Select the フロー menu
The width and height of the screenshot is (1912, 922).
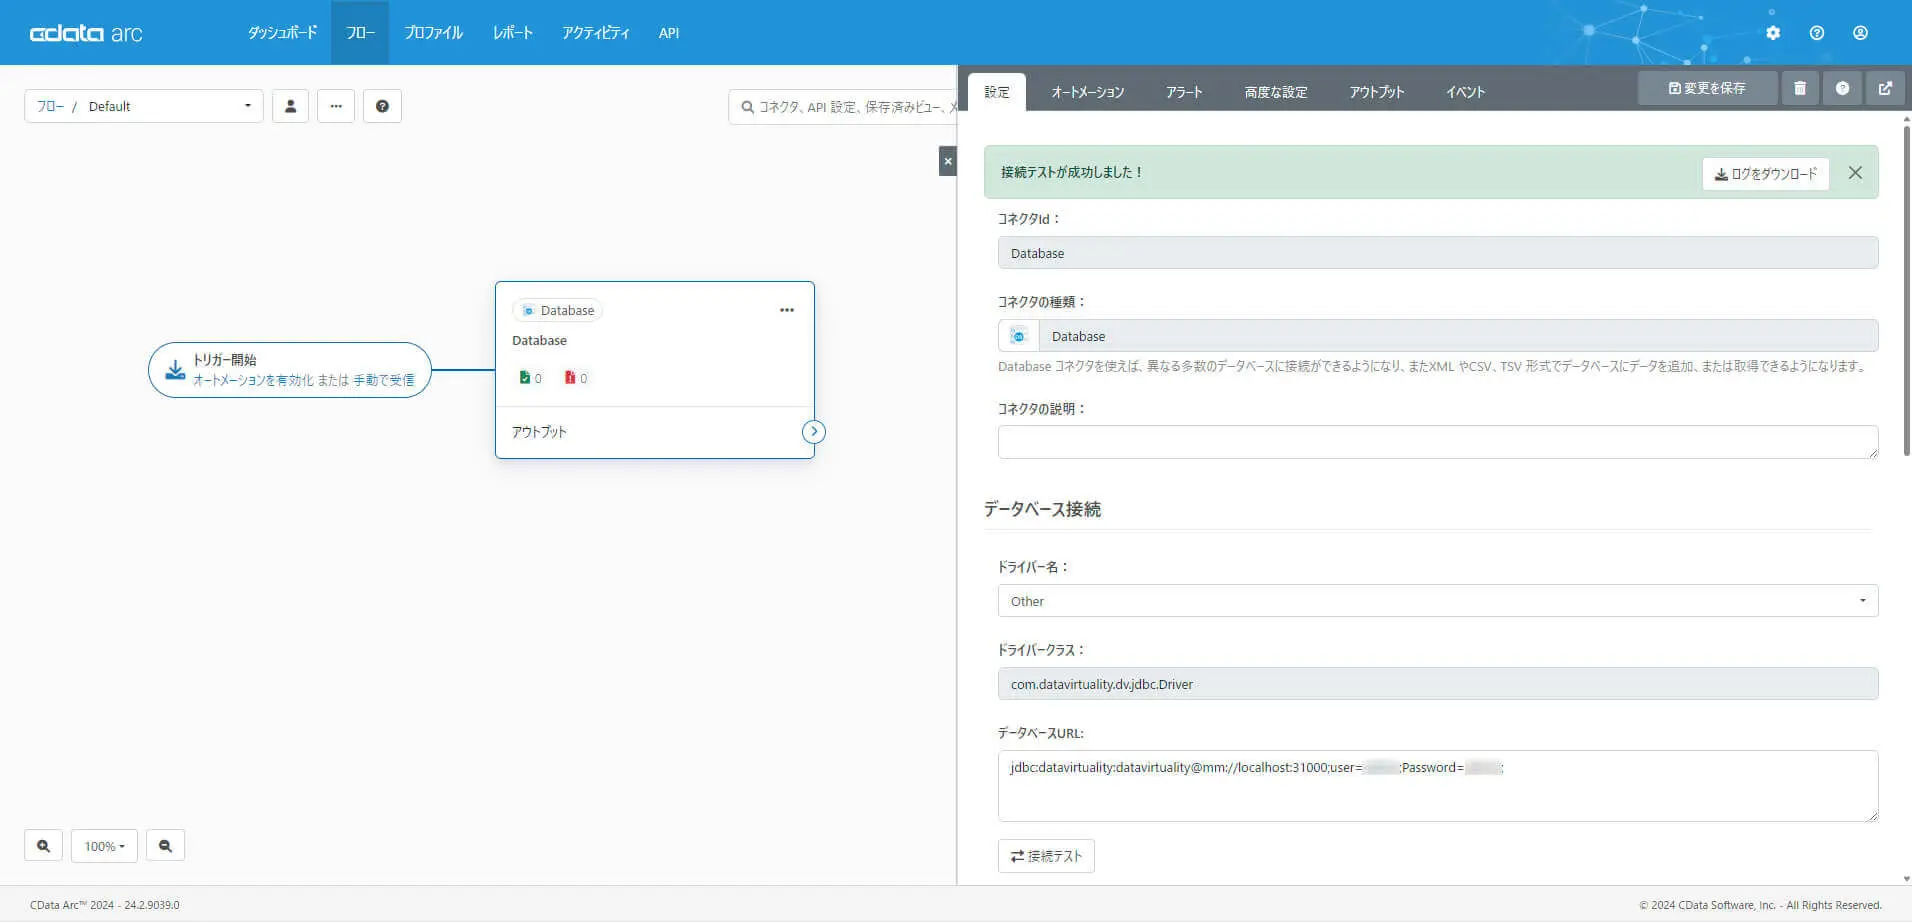tap(360, 33)
